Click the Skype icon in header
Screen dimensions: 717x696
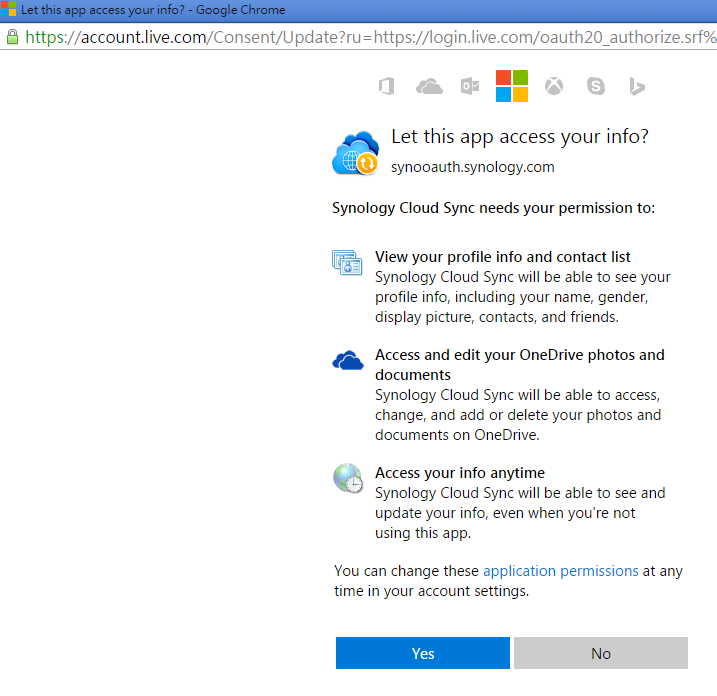click(596, 87)
